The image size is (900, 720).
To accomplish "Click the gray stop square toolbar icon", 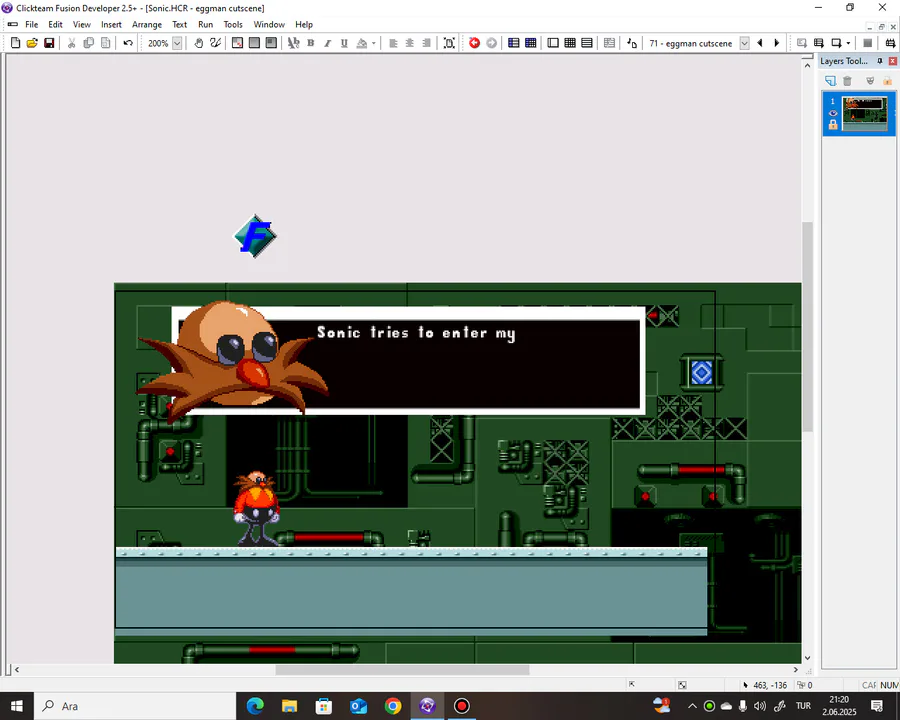I will coord(868,43).
